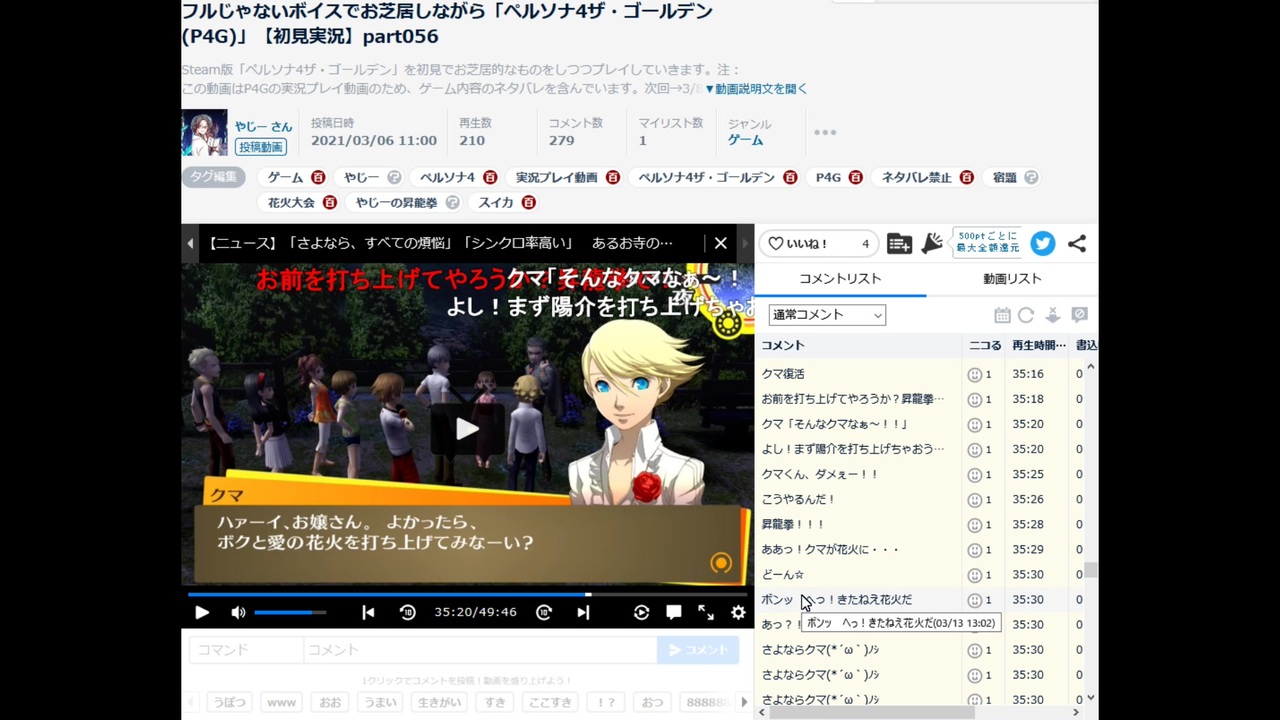Toggle repeat playback icon
The width and height of the screenshot is (1280, 720).
[642, 613]
